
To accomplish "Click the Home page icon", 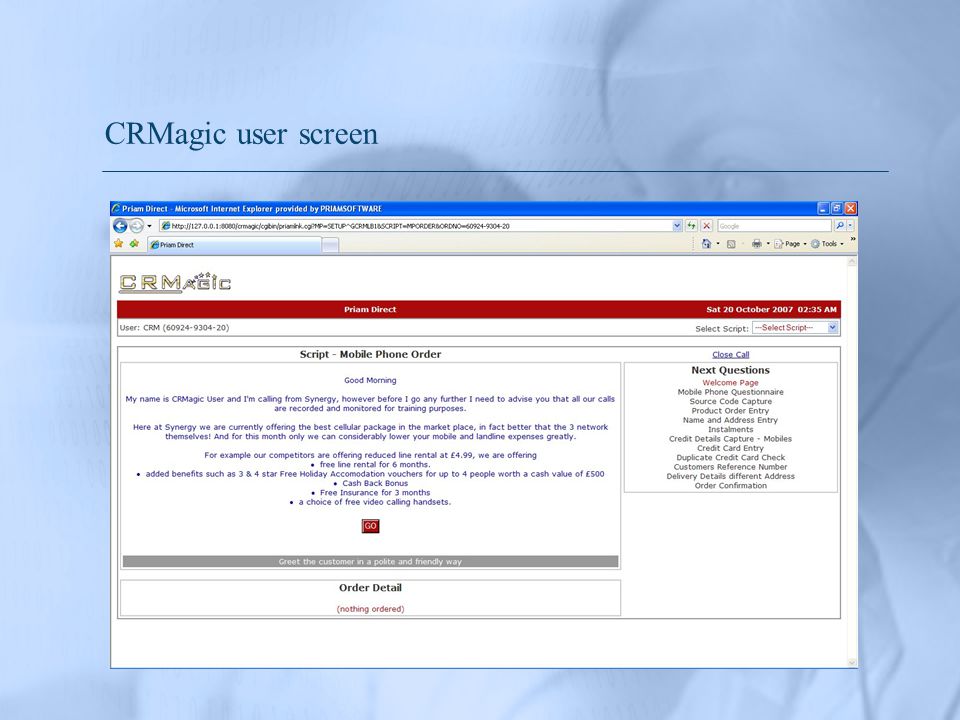I will tap(707, 244).
